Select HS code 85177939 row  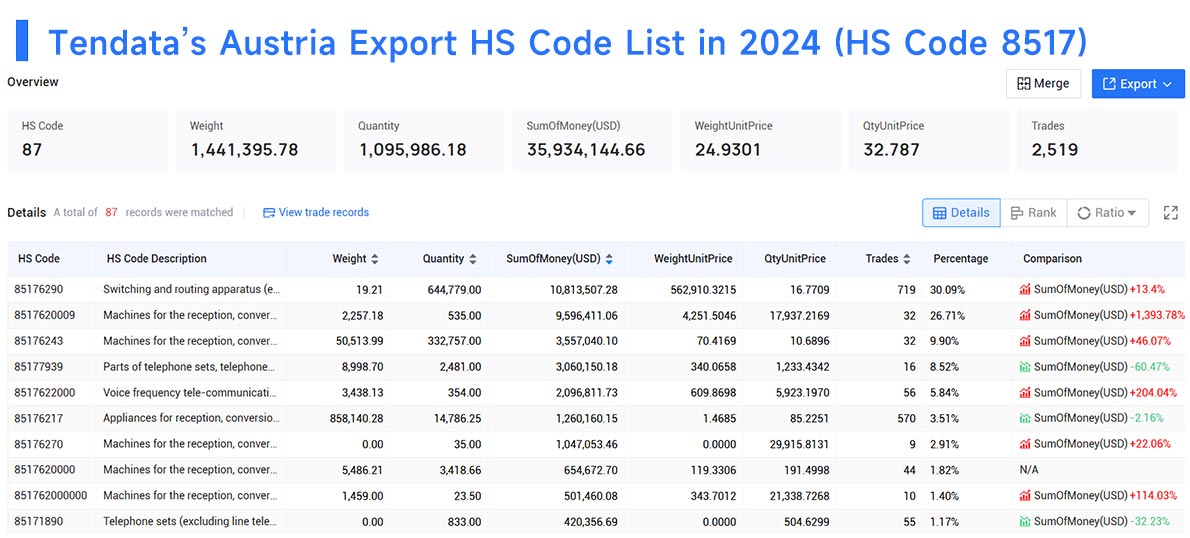point(596,367)
